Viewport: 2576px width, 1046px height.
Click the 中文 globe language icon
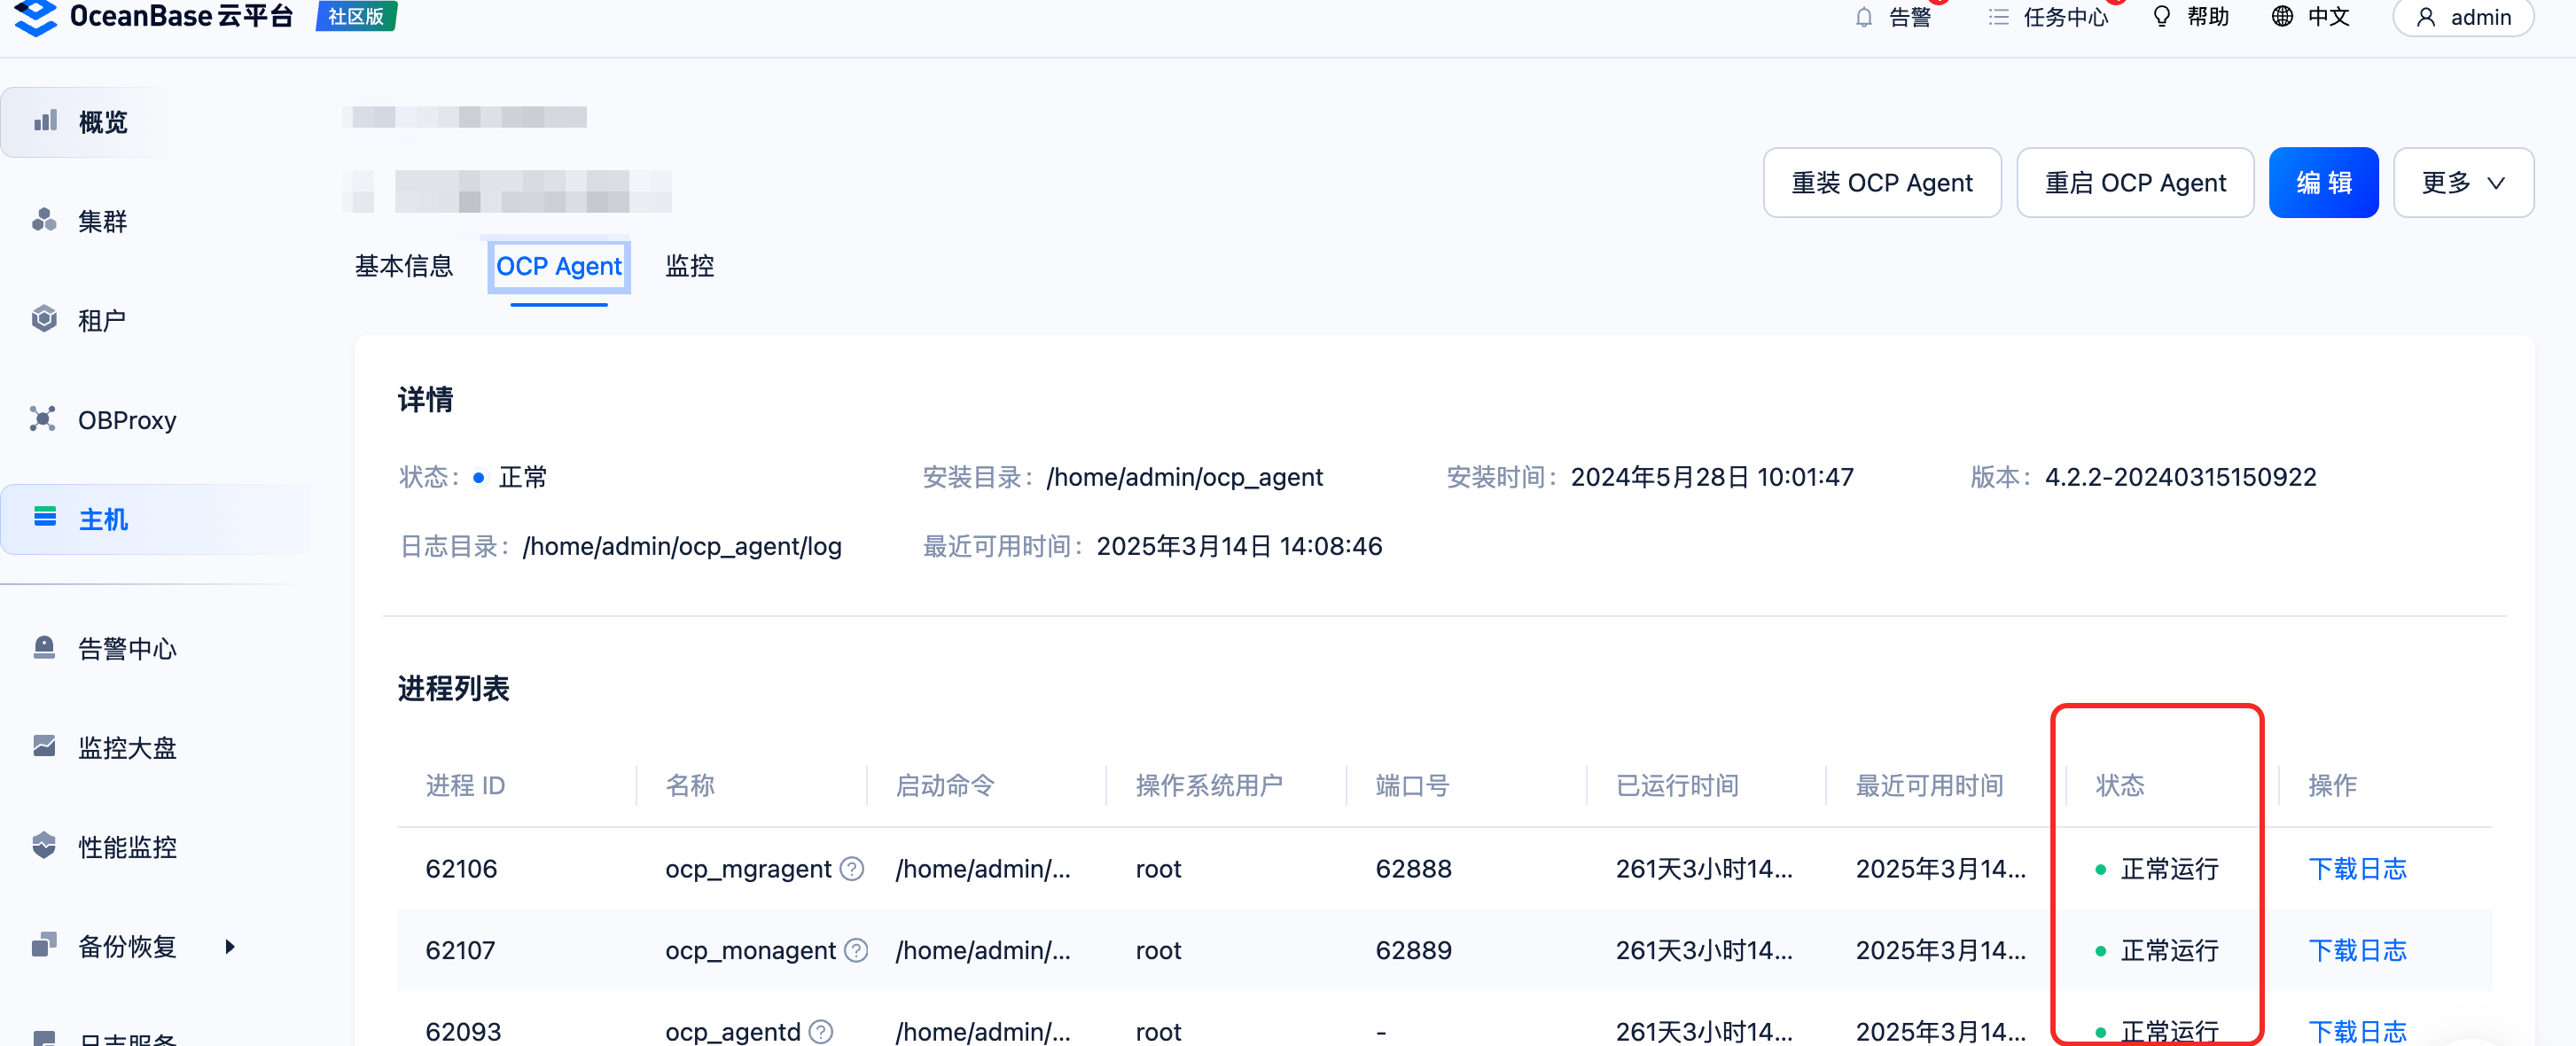2282,17
